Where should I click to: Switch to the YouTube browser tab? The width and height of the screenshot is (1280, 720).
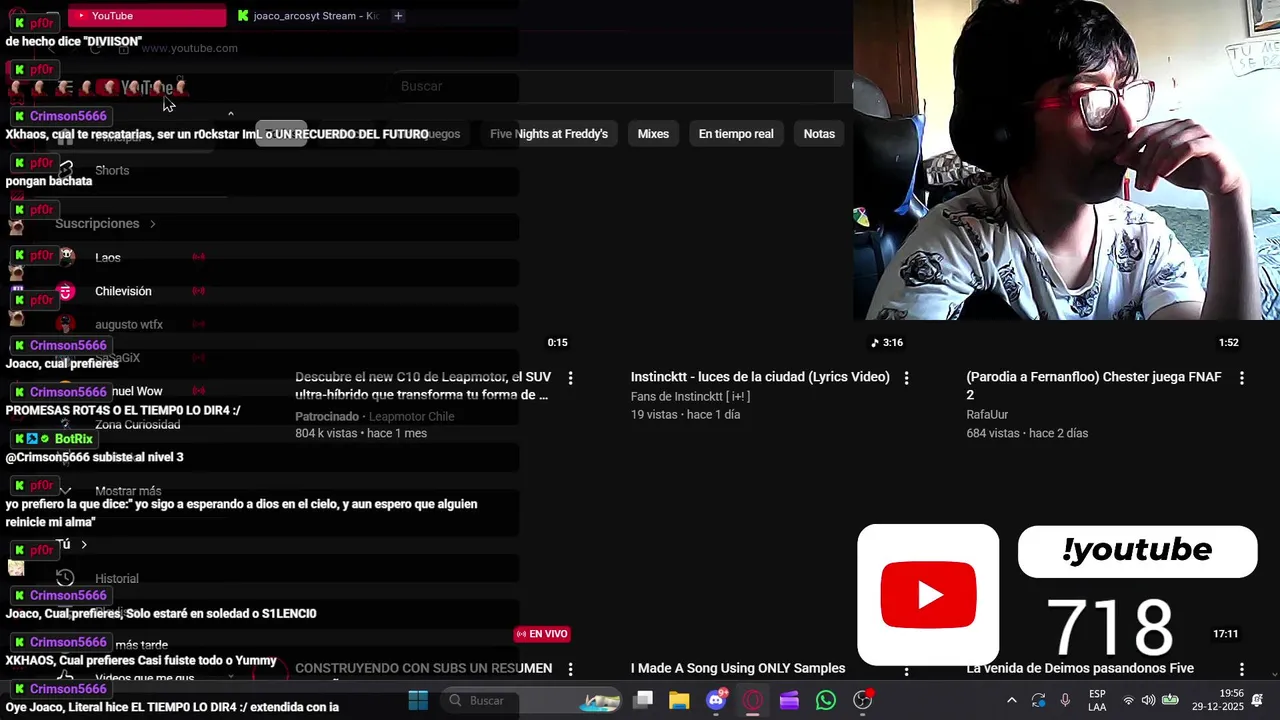pos(147,16)
